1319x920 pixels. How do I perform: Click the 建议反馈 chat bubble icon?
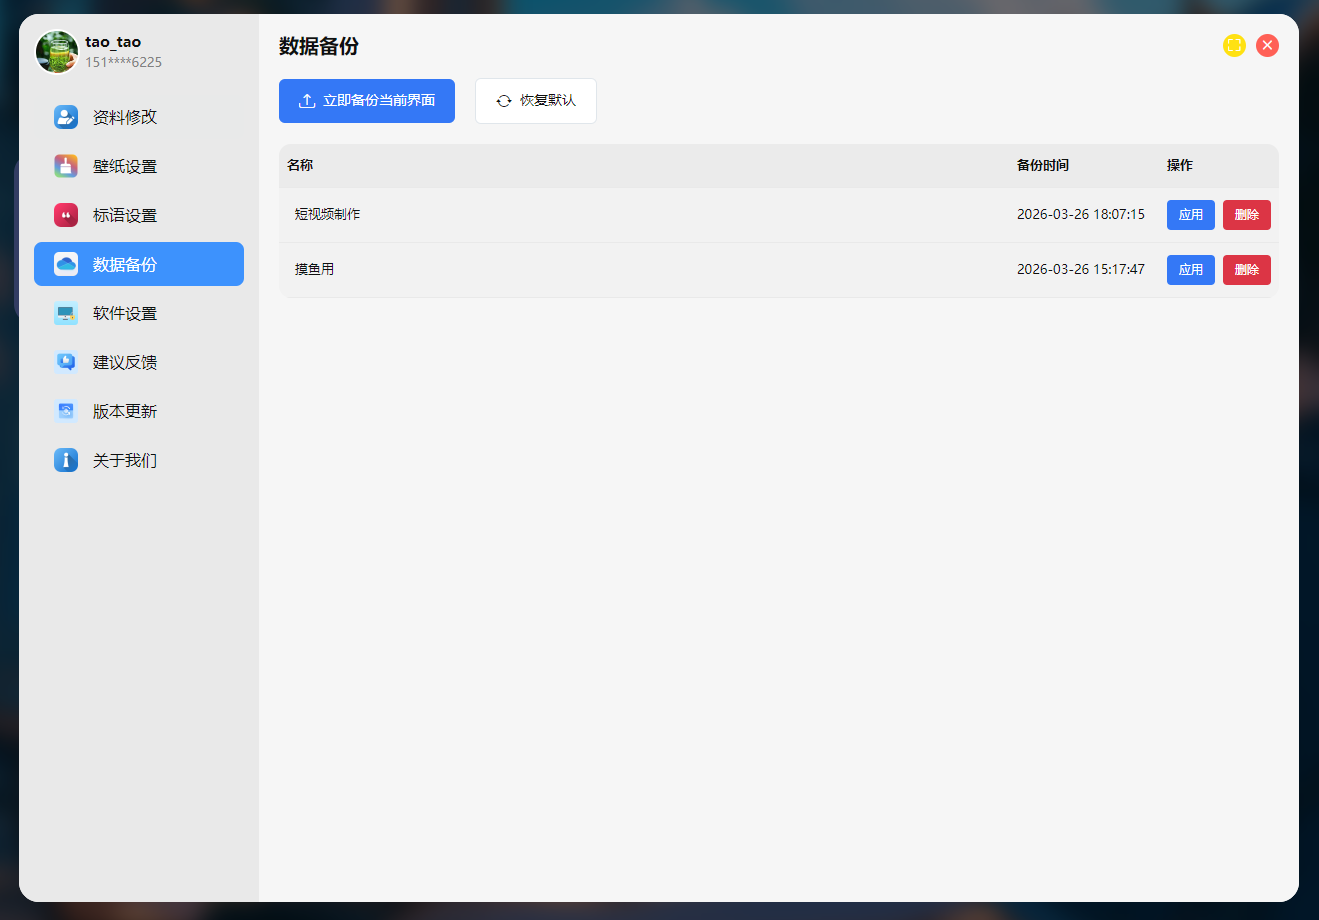(x=66, y=362)
